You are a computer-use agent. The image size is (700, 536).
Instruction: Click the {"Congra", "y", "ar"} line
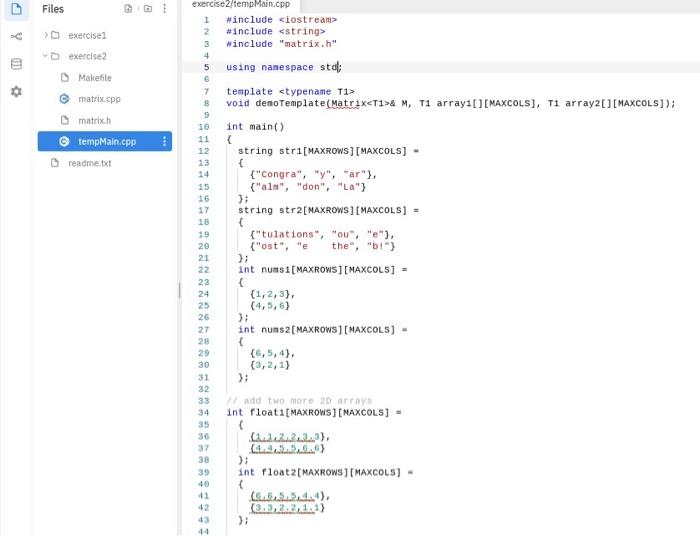[x=313, y=175]
